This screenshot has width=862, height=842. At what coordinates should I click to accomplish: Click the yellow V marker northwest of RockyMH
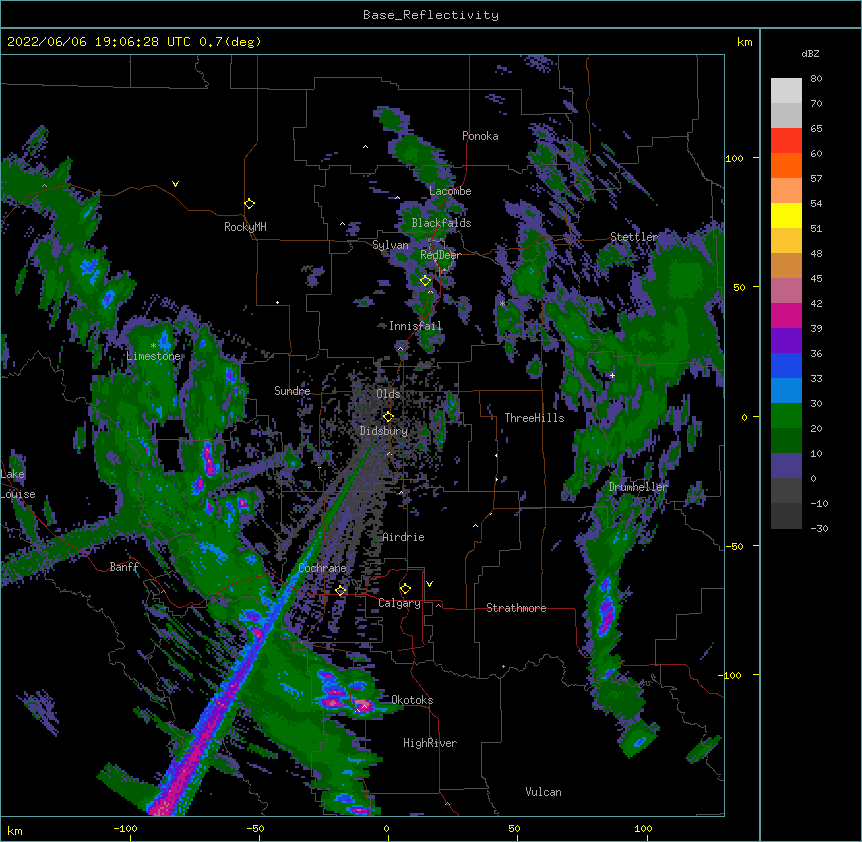point(175,184)
